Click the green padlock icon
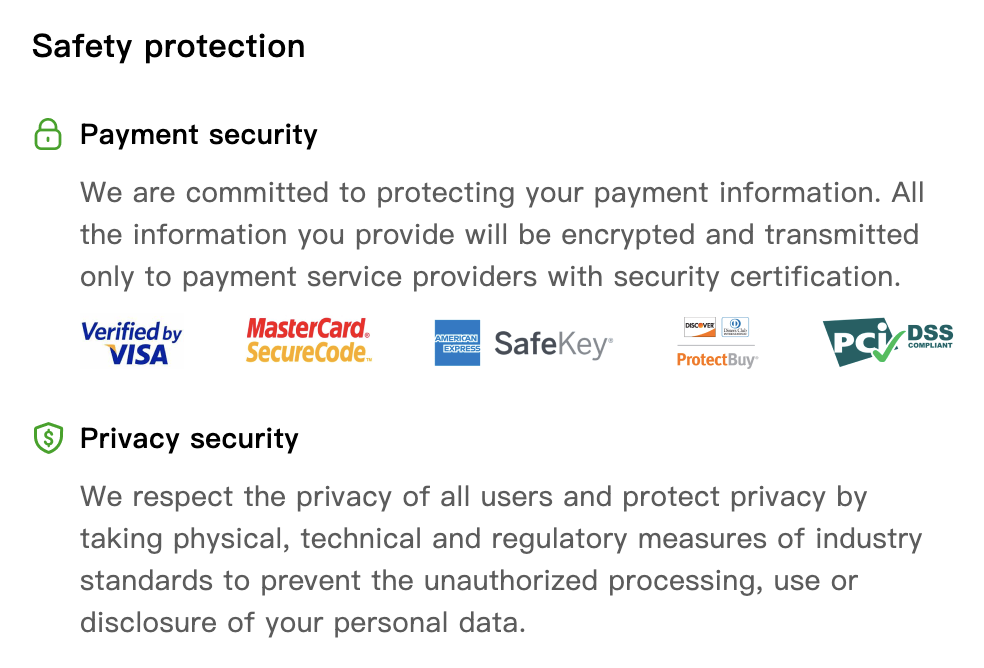 [x=48, y=134]
